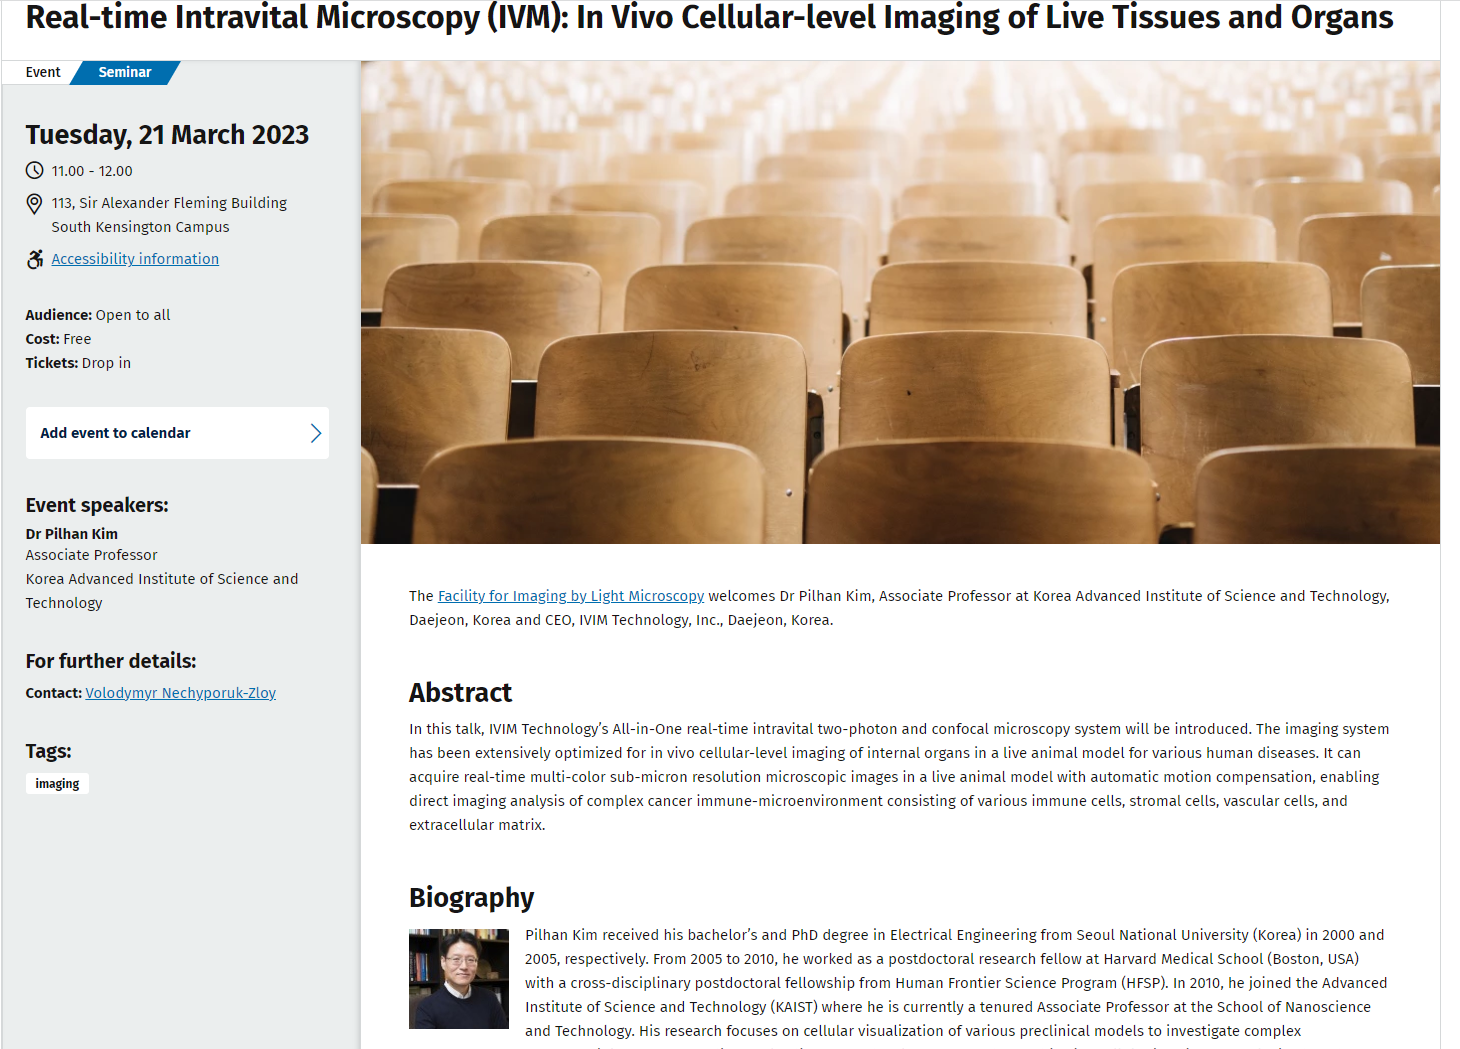
Task: Click the seminar title heading
Action: click(709, 17)
